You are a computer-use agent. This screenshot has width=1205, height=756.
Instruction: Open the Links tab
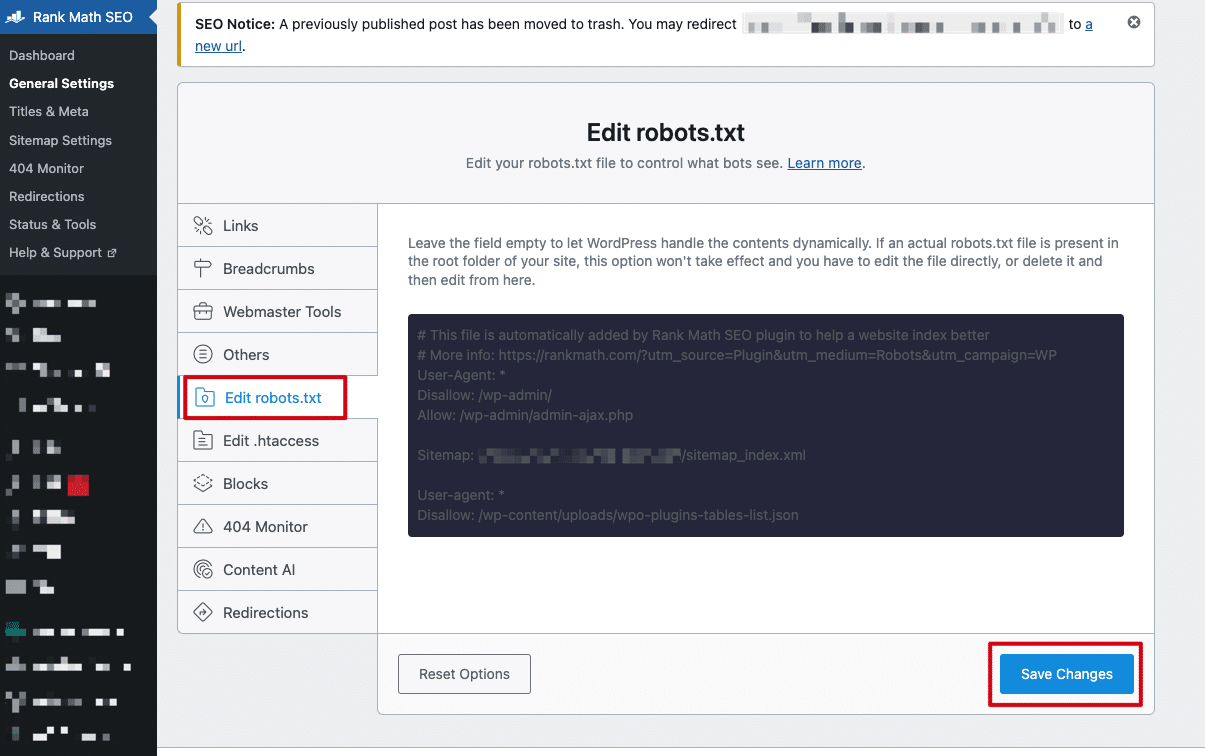[x=278, y=226]
